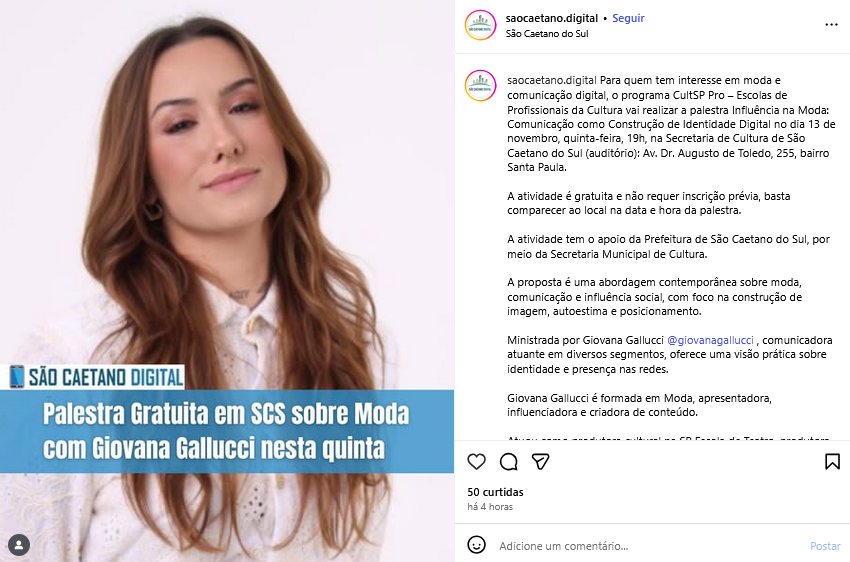This screenshot has height=562, width=850.
Task: Like the post with the heart icon
Action: coord(476,462)
